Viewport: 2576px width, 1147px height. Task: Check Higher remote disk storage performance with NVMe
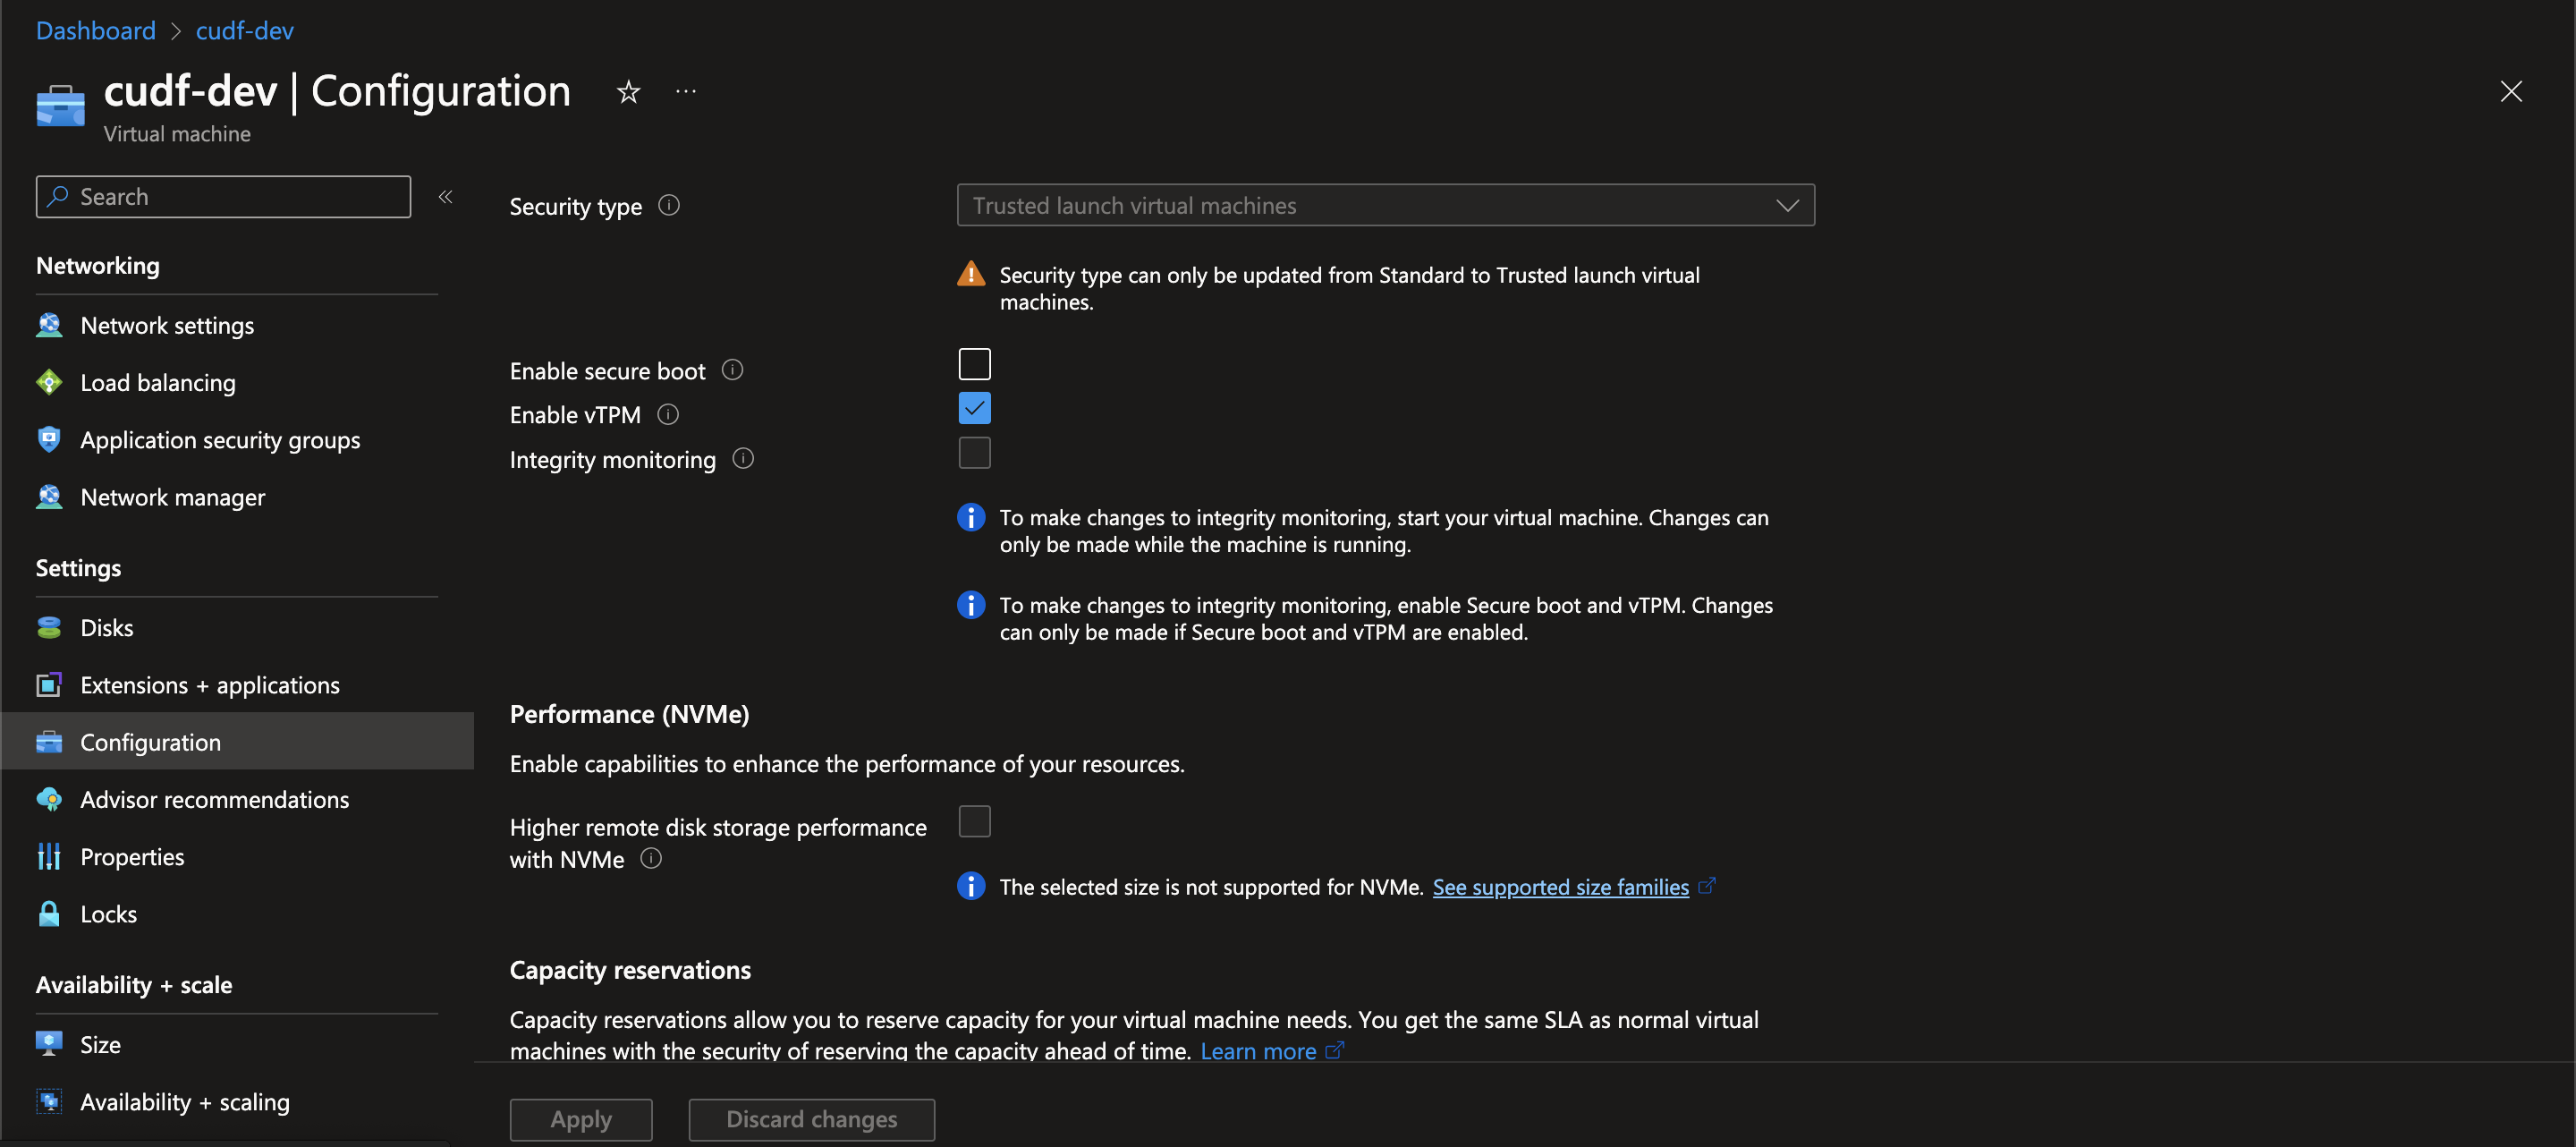click(974, 820)
